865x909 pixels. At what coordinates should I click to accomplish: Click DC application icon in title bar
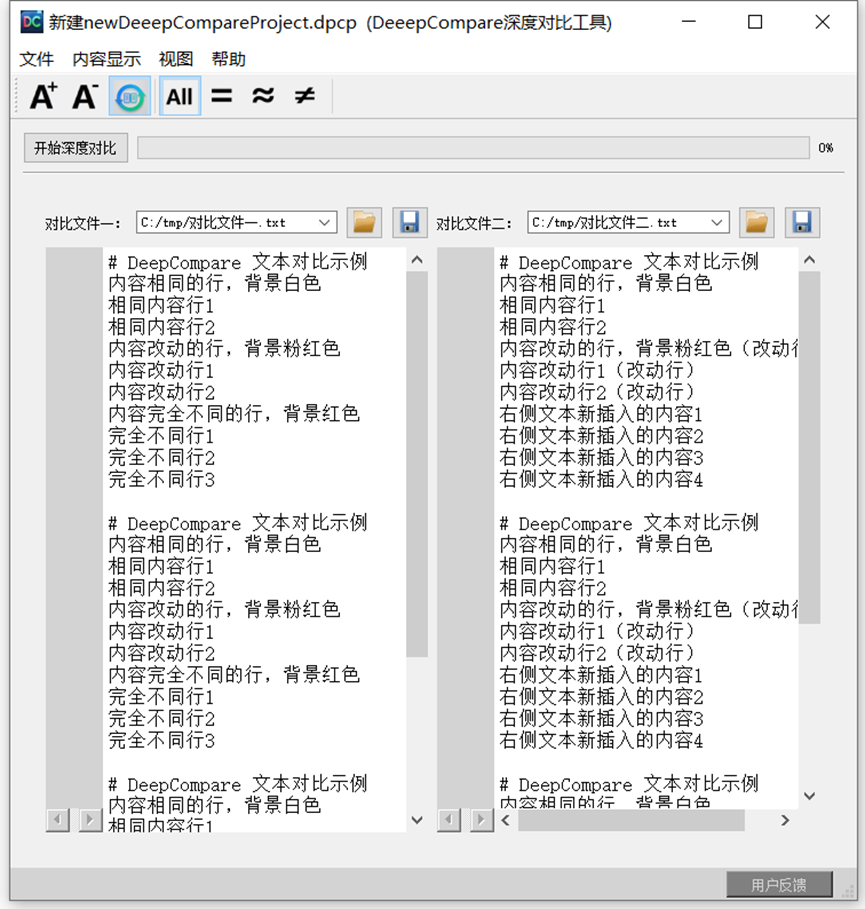pos(31,22)
